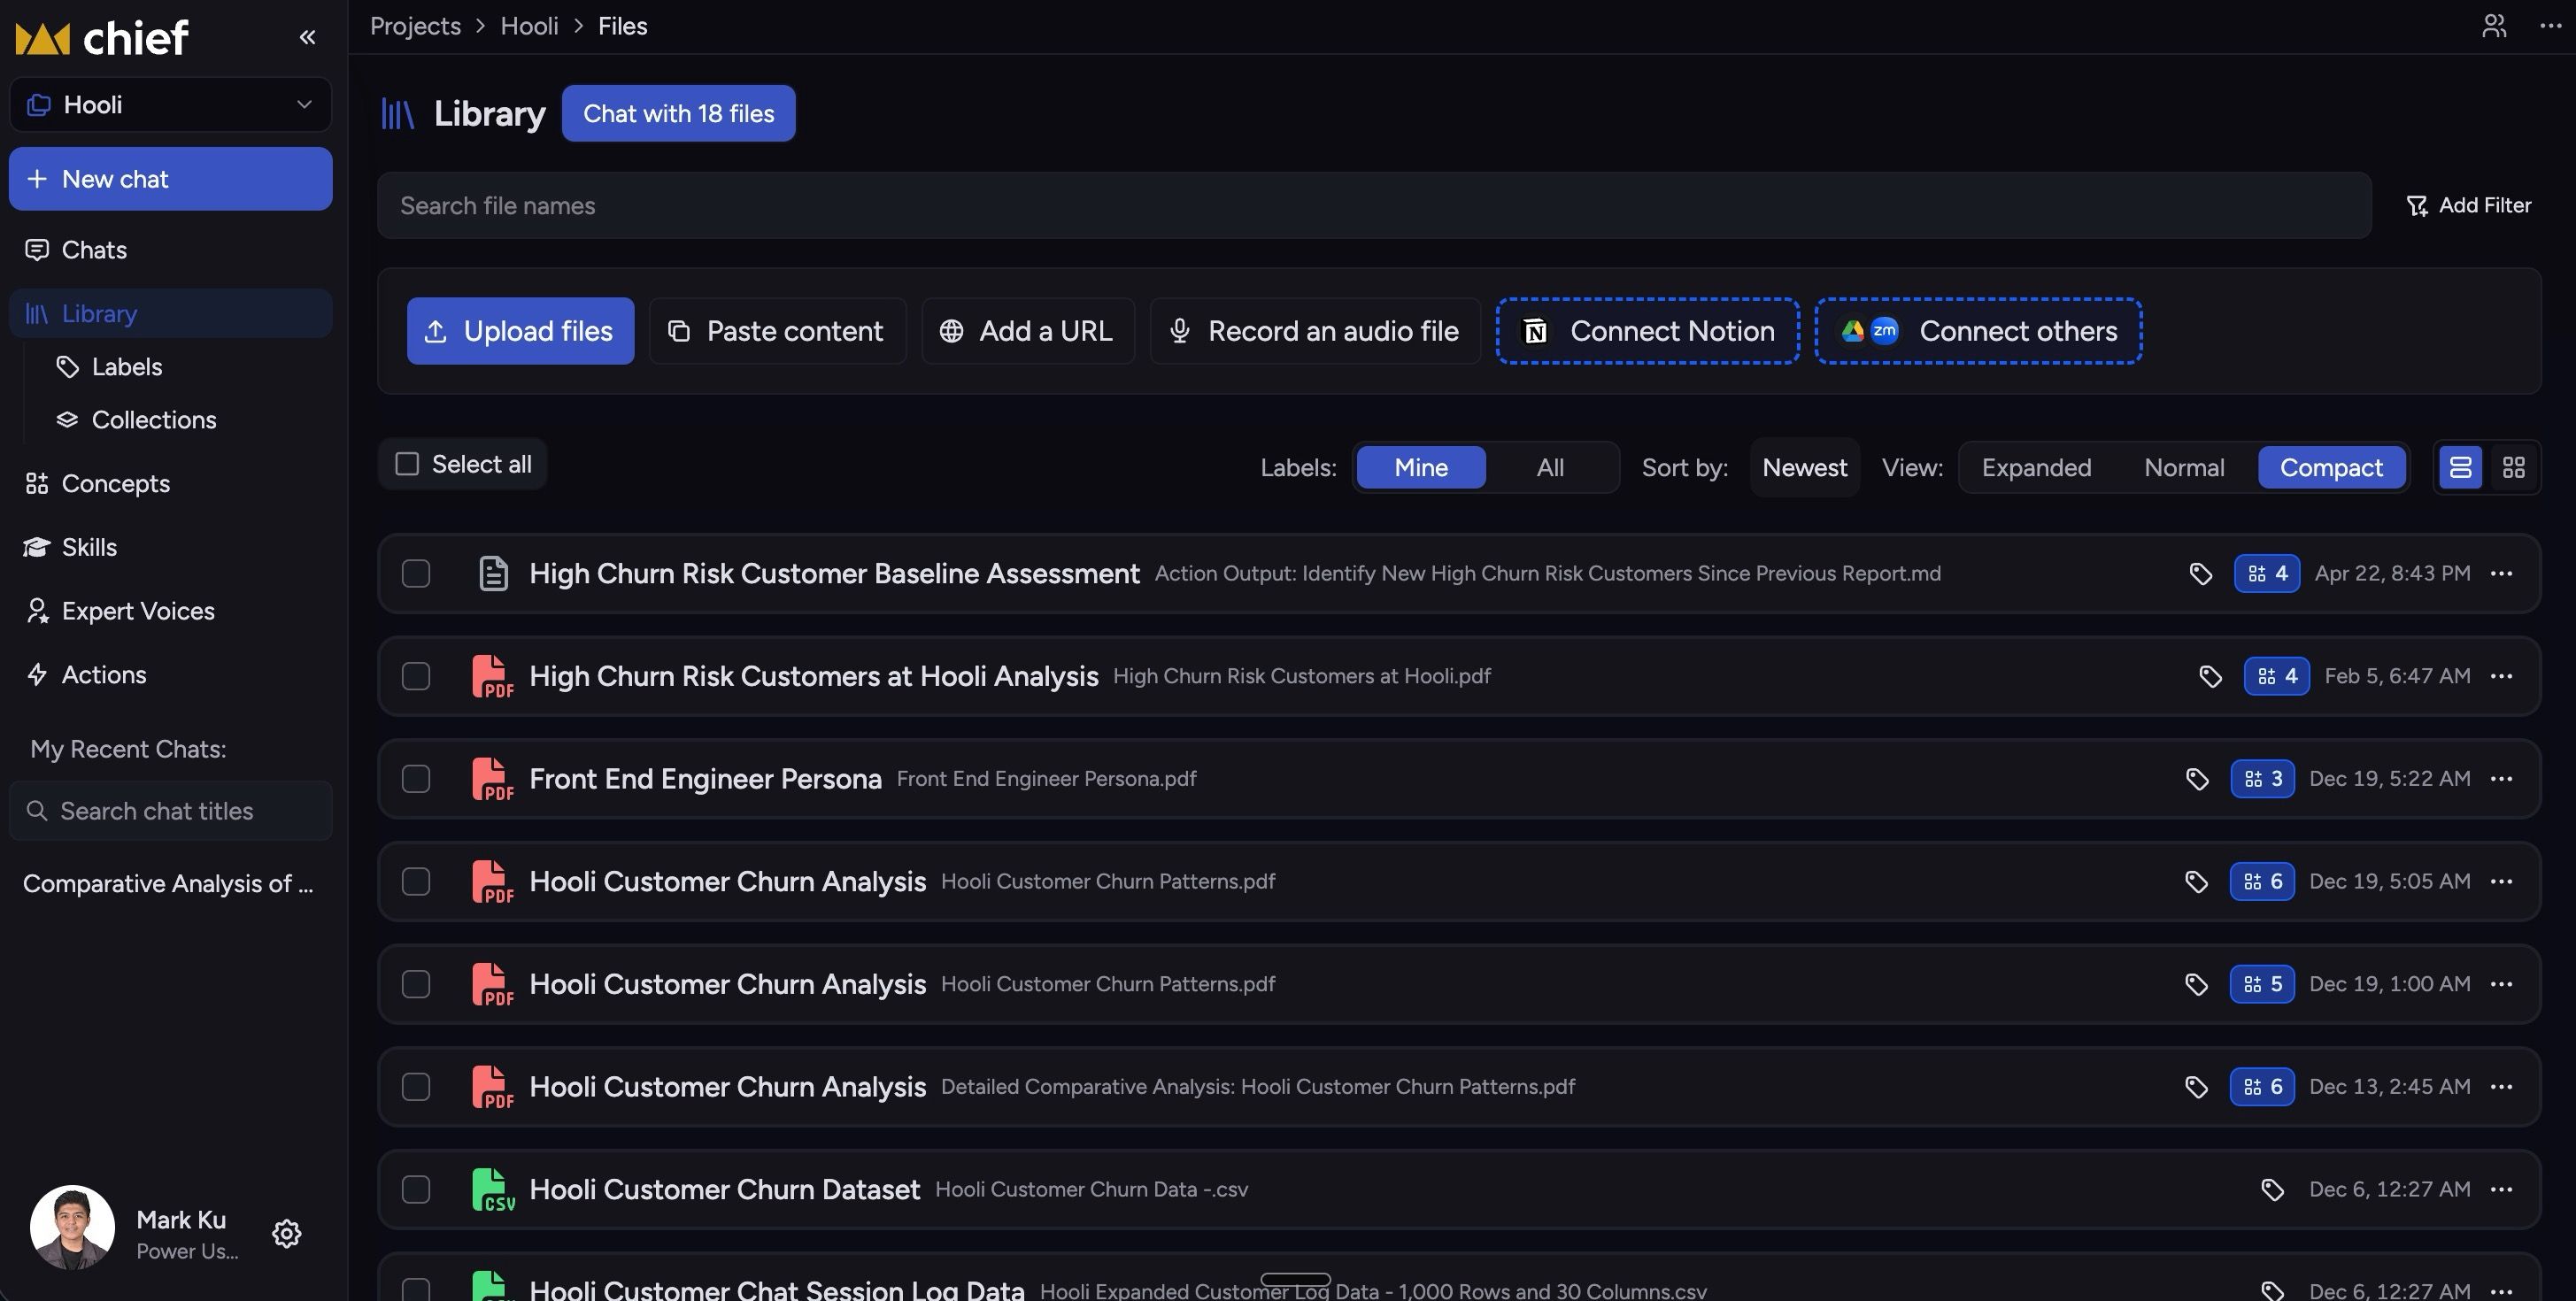Click PDF icon of Front End Engineer Persona
The image size is (2576, 1301).
click(x=492, y=779)
